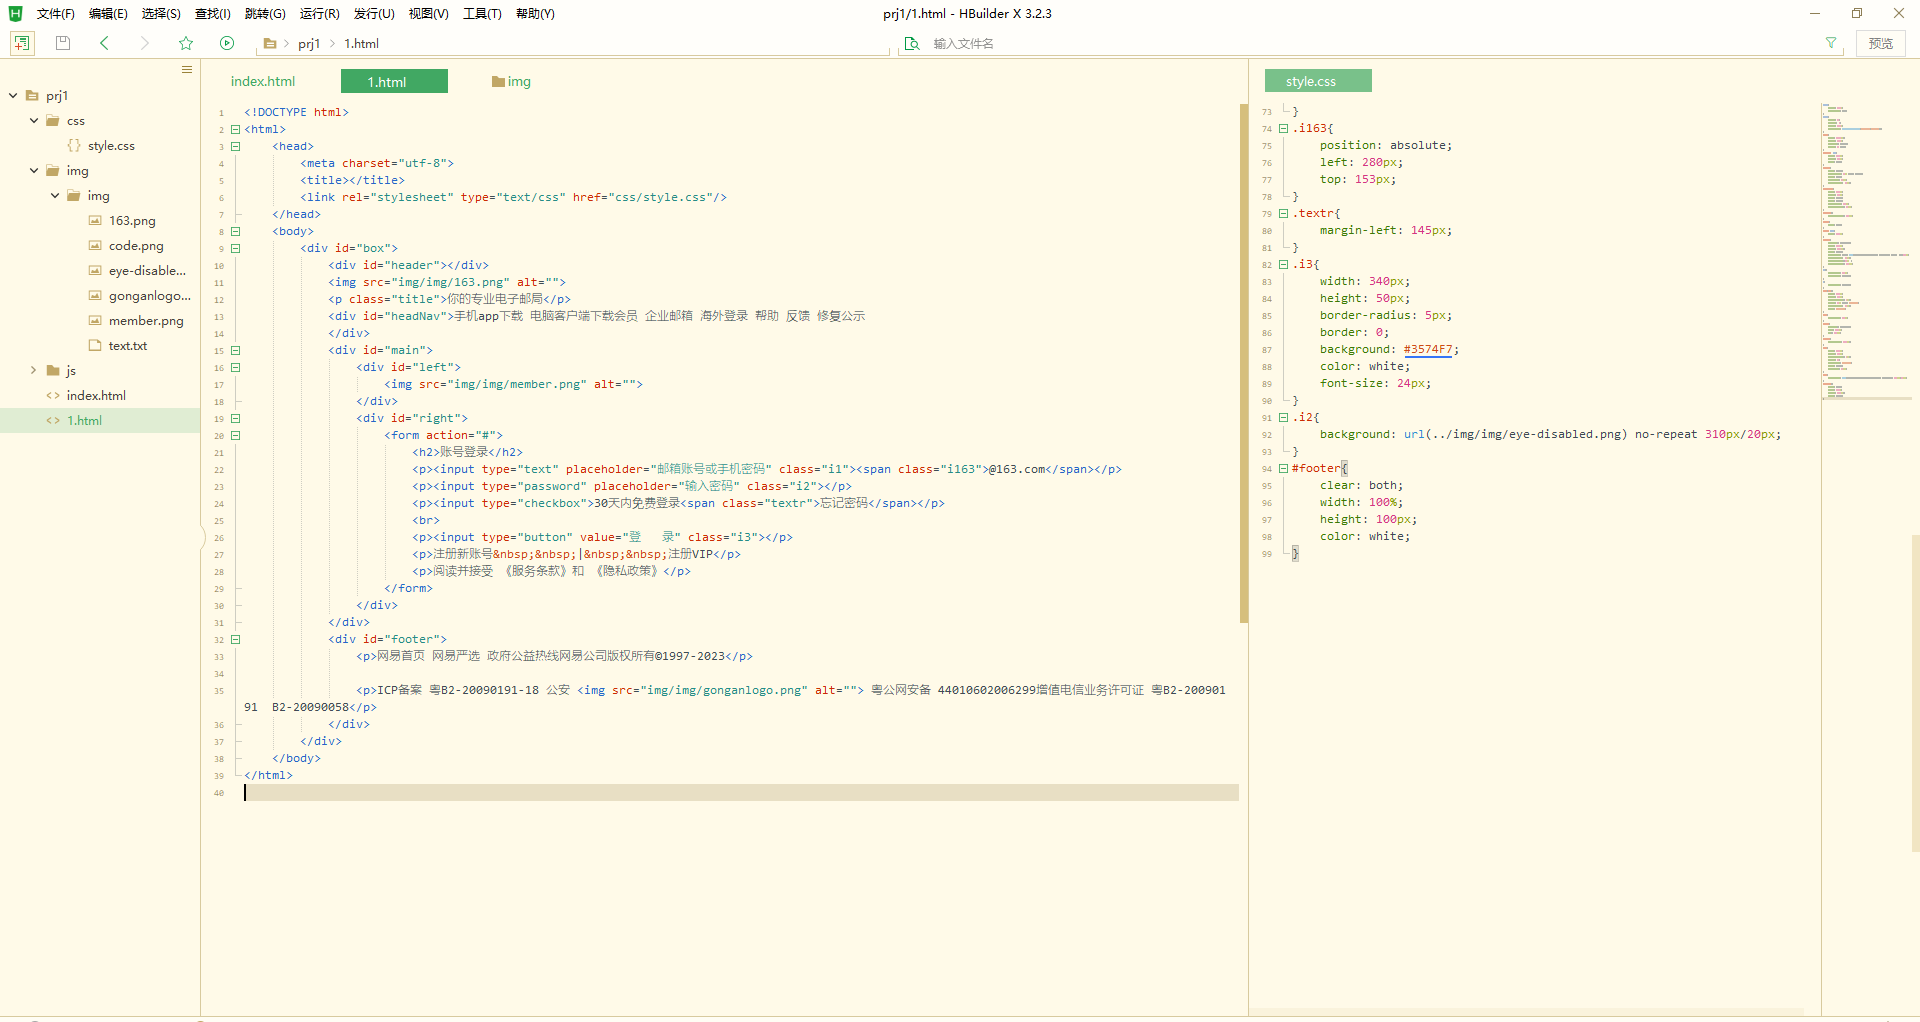Open index.html in project tree
The height and width of the screenshot is (1022, 1920).
[x=96, y=396]
